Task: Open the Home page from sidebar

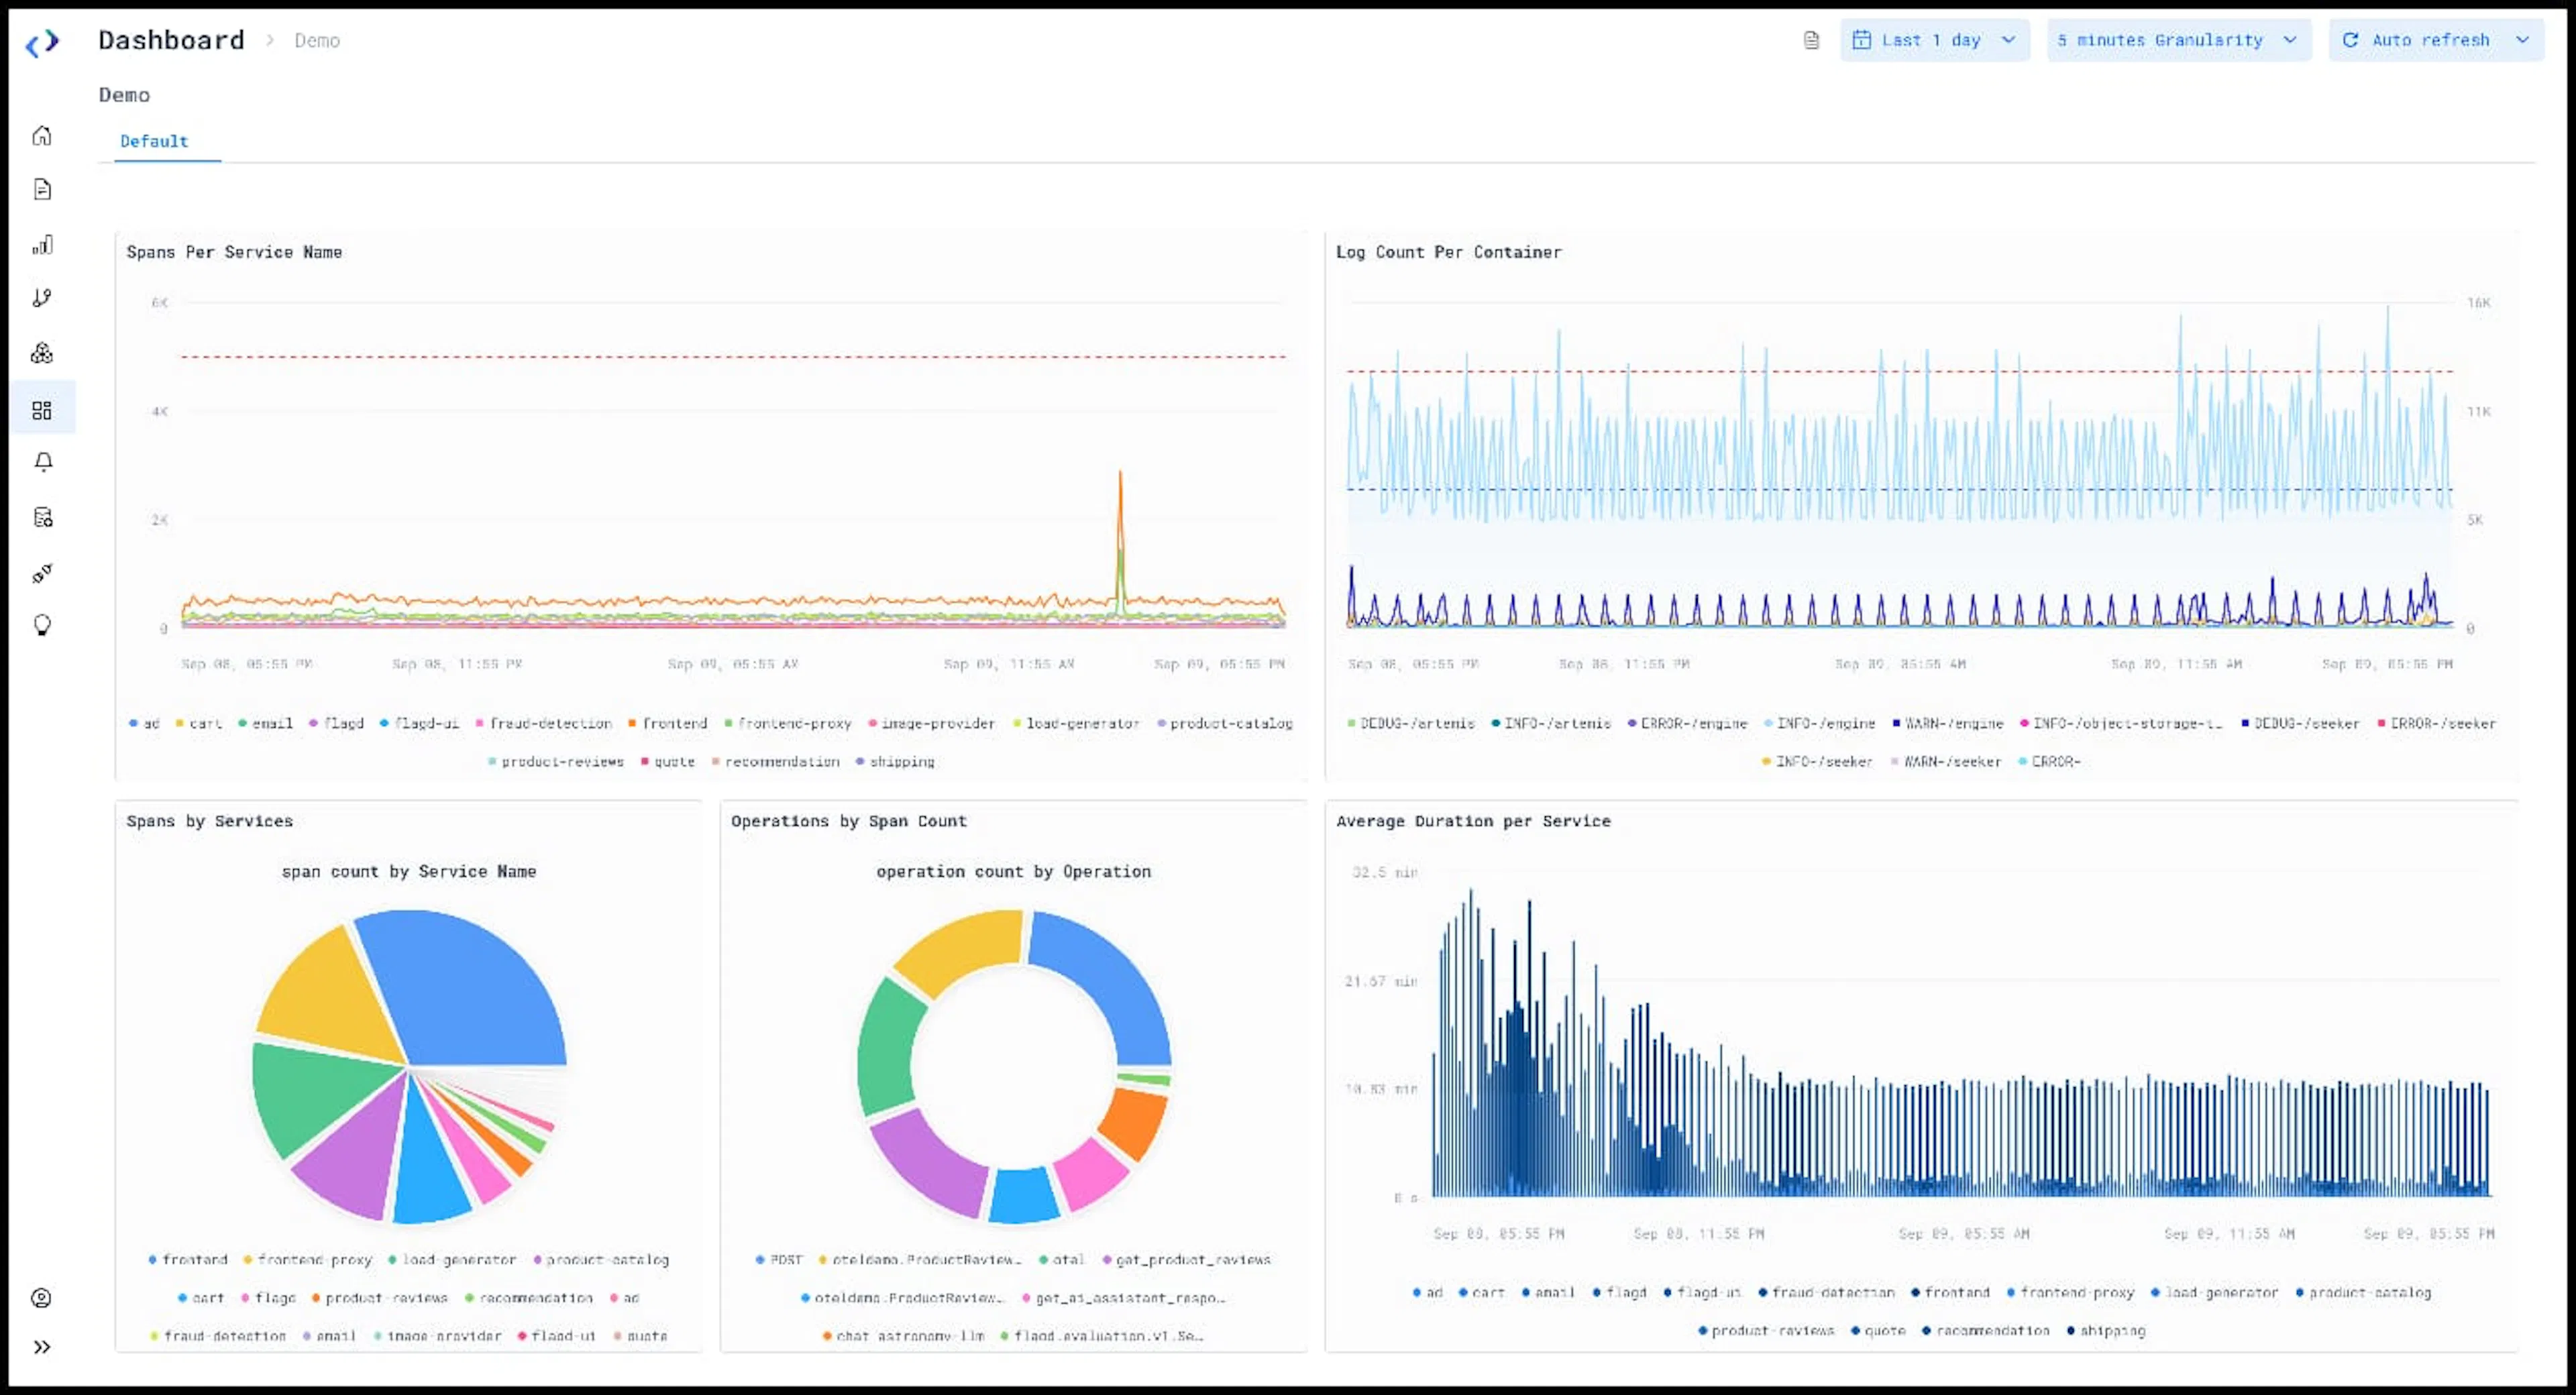Action: tap(42, 135)
